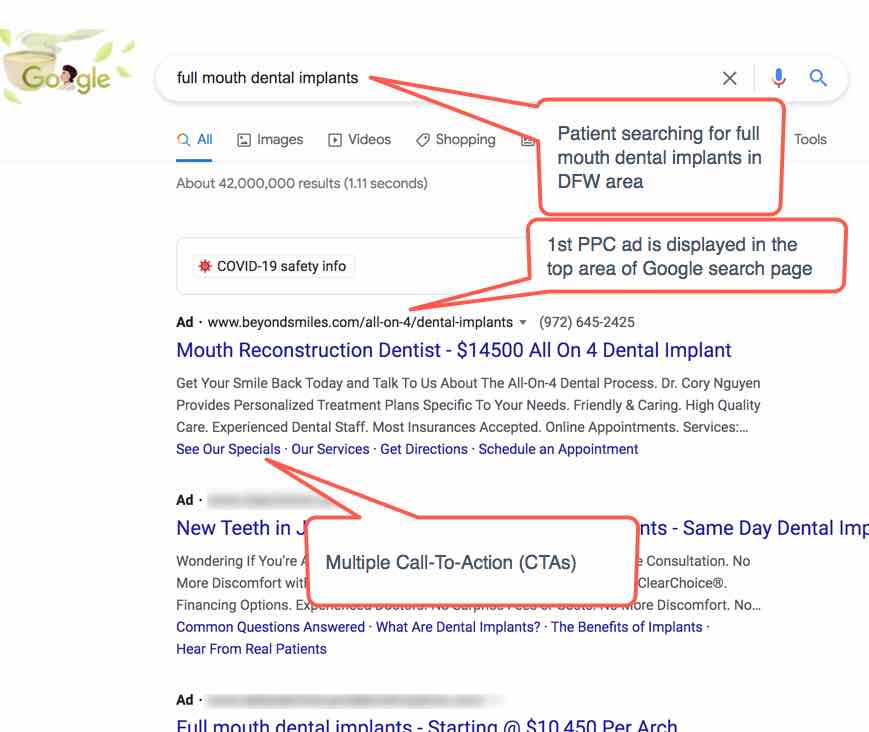This screenshot has height=732, width=869.
Task: Switch to the Videos tab
Action: click(359, 140)
